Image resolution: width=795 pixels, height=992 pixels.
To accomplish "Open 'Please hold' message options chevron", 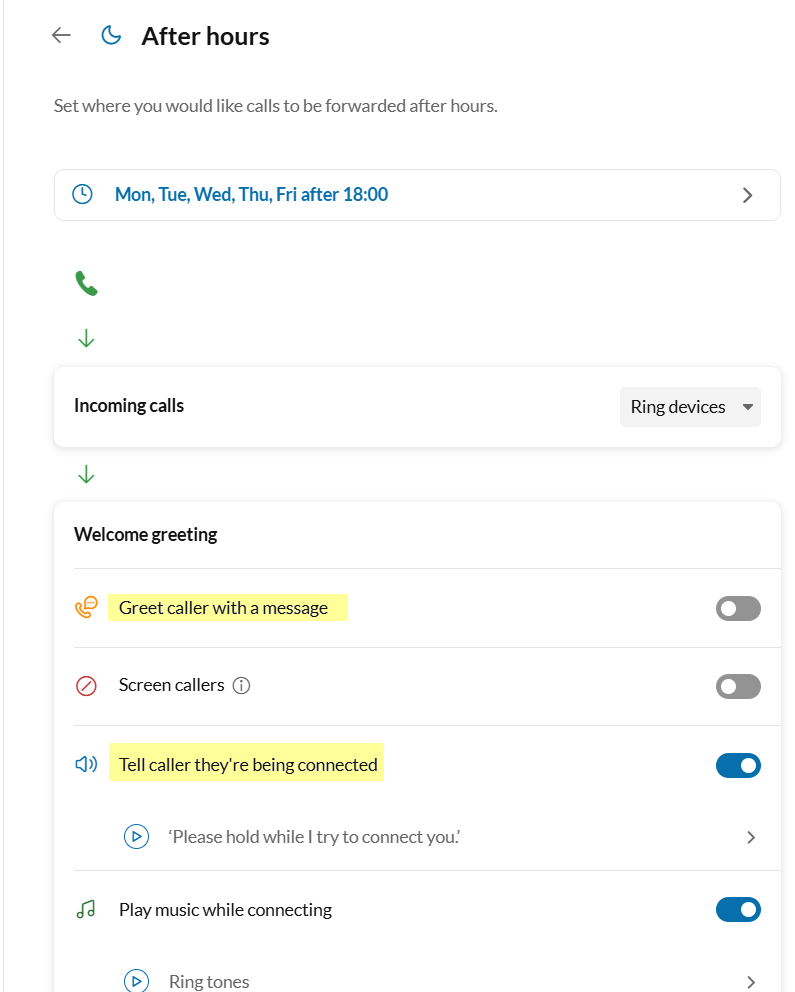I will [x=751, y=838].
